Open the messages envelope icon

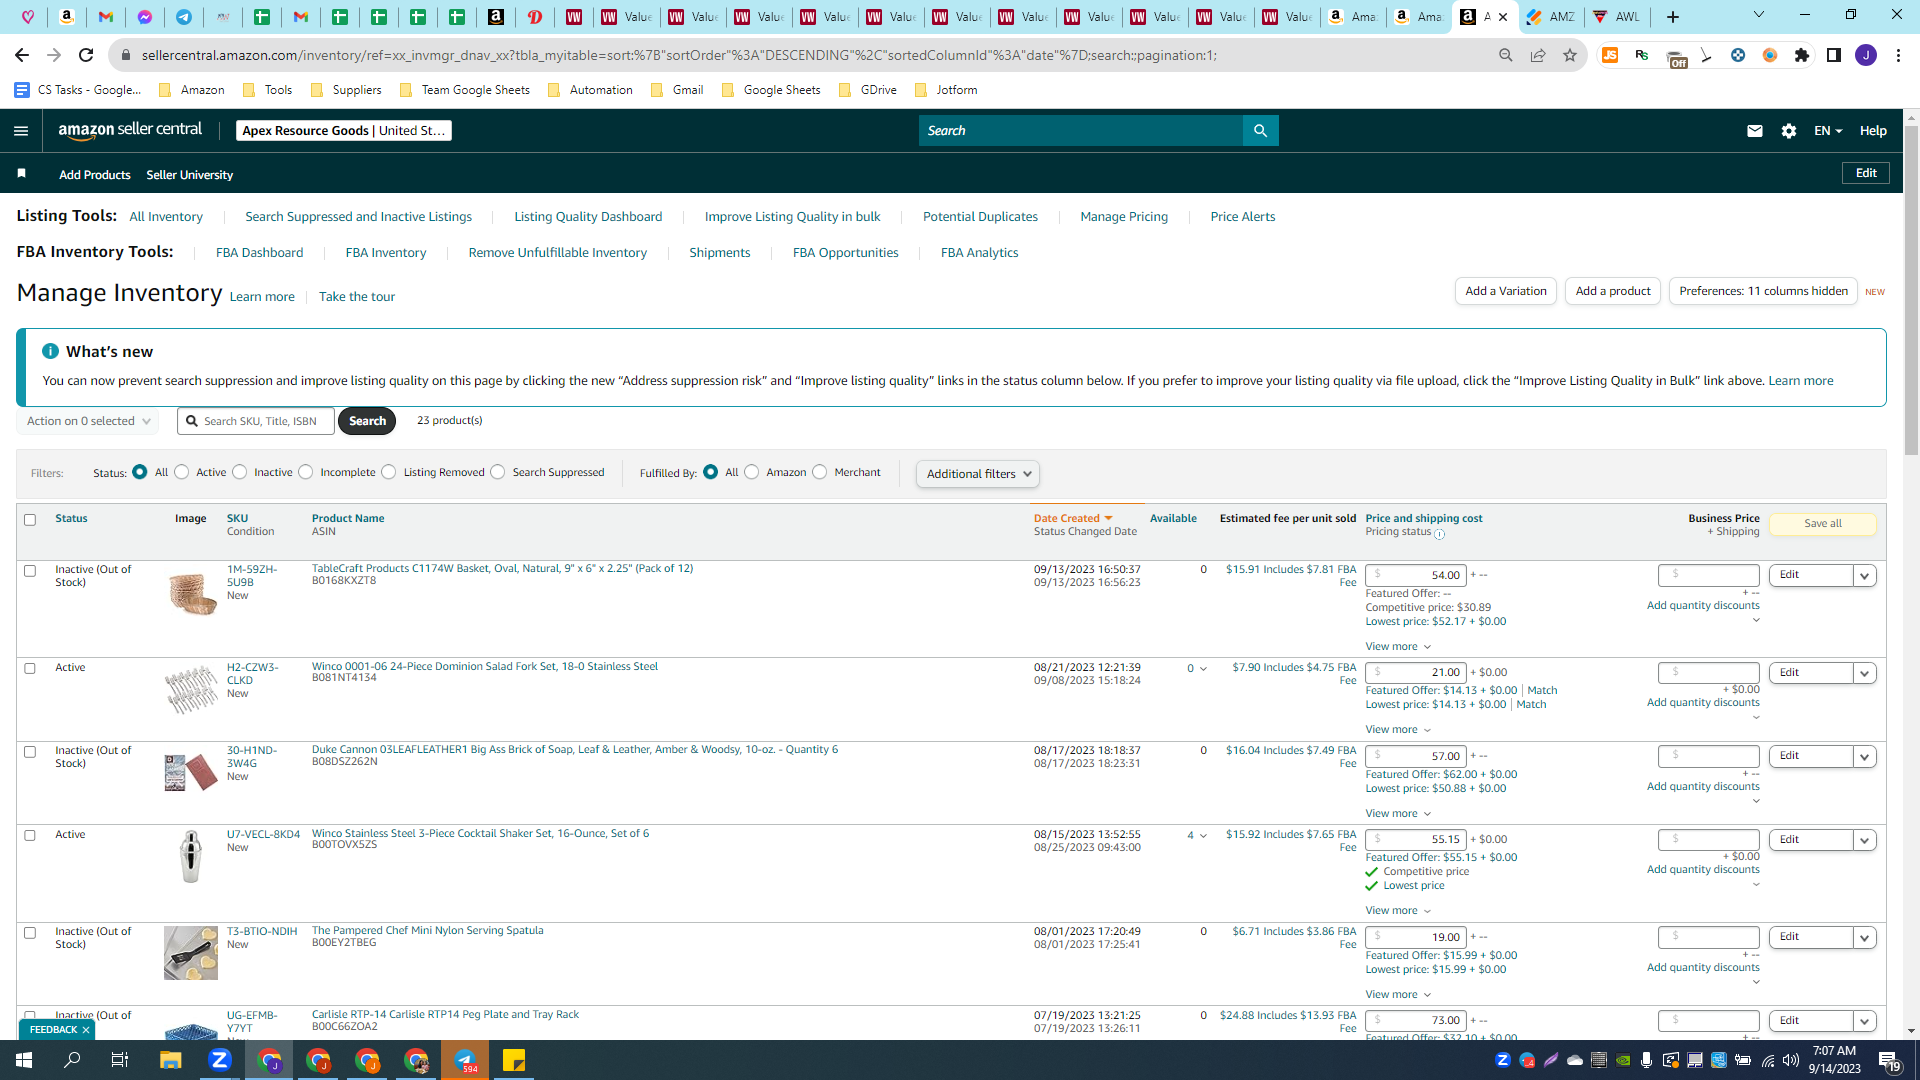tap(1754, 131)
